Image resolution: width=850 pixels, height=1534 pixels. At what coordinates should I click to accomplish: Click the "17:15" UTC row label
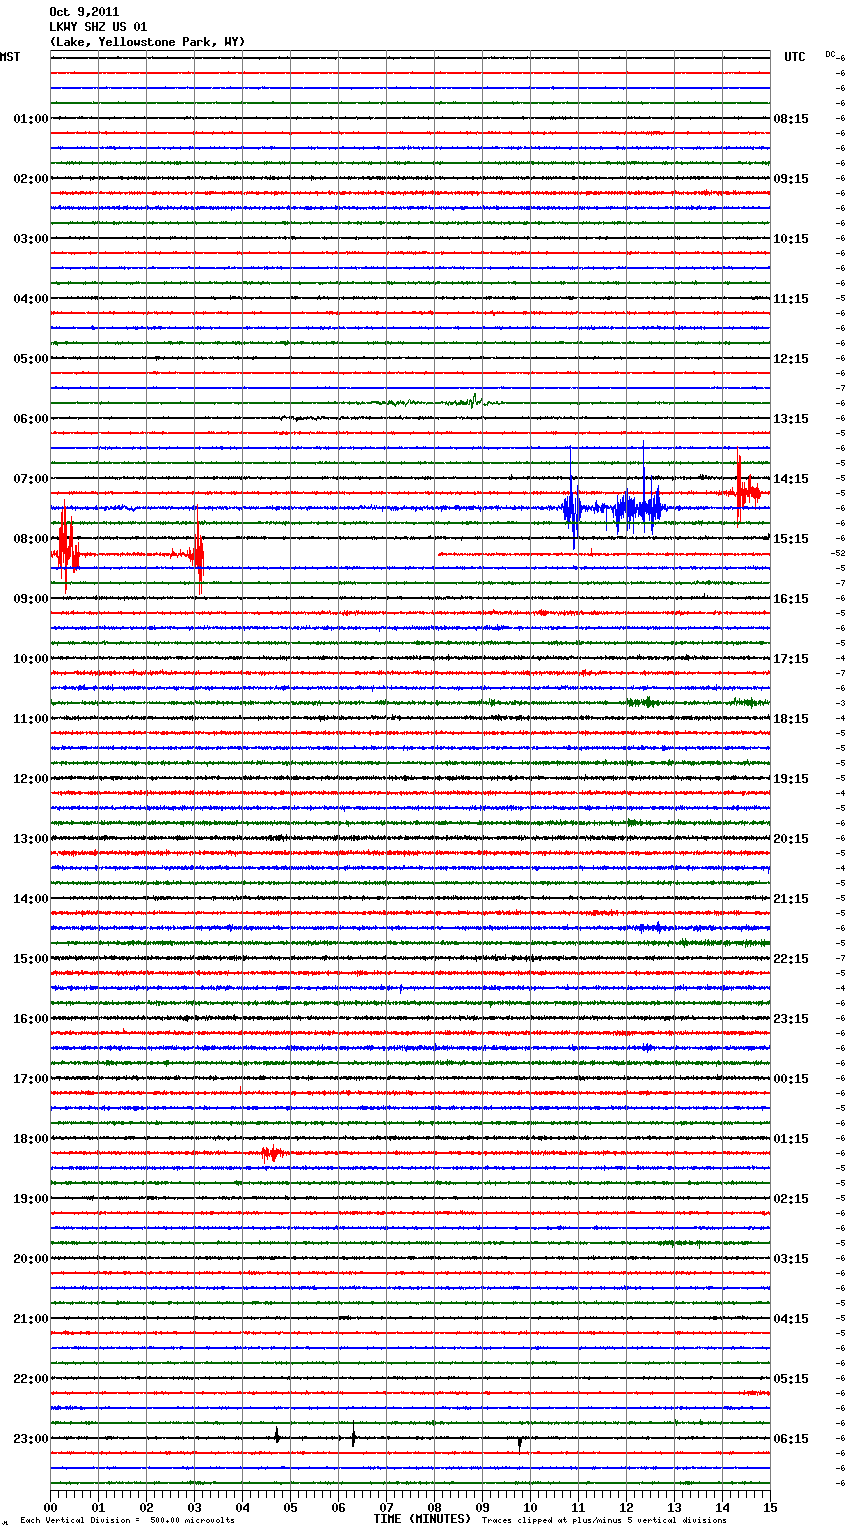(x=791, y=659)
